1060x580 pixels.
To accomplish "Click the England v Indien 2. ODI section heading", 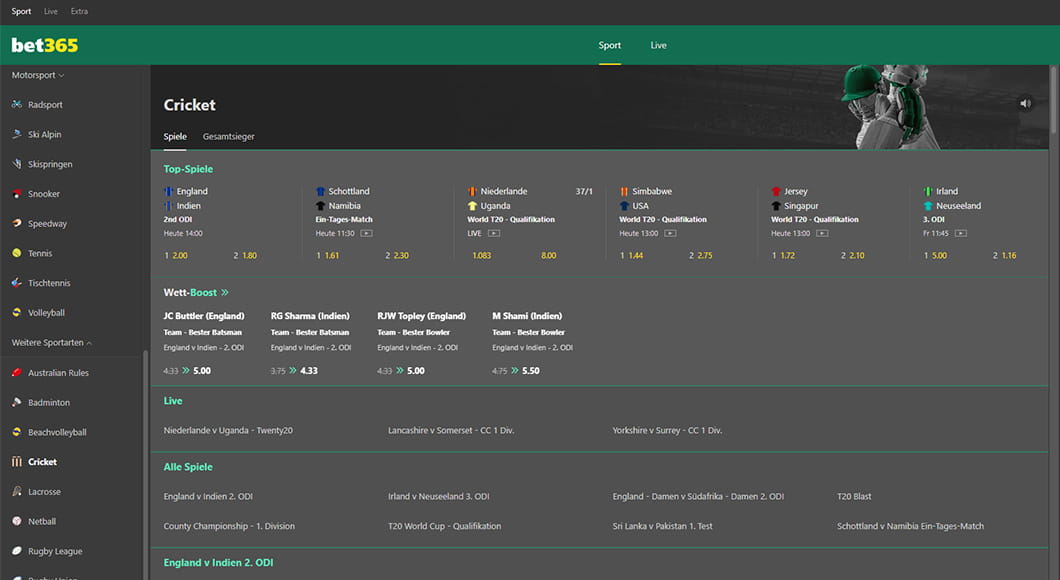I will (218, 563).
